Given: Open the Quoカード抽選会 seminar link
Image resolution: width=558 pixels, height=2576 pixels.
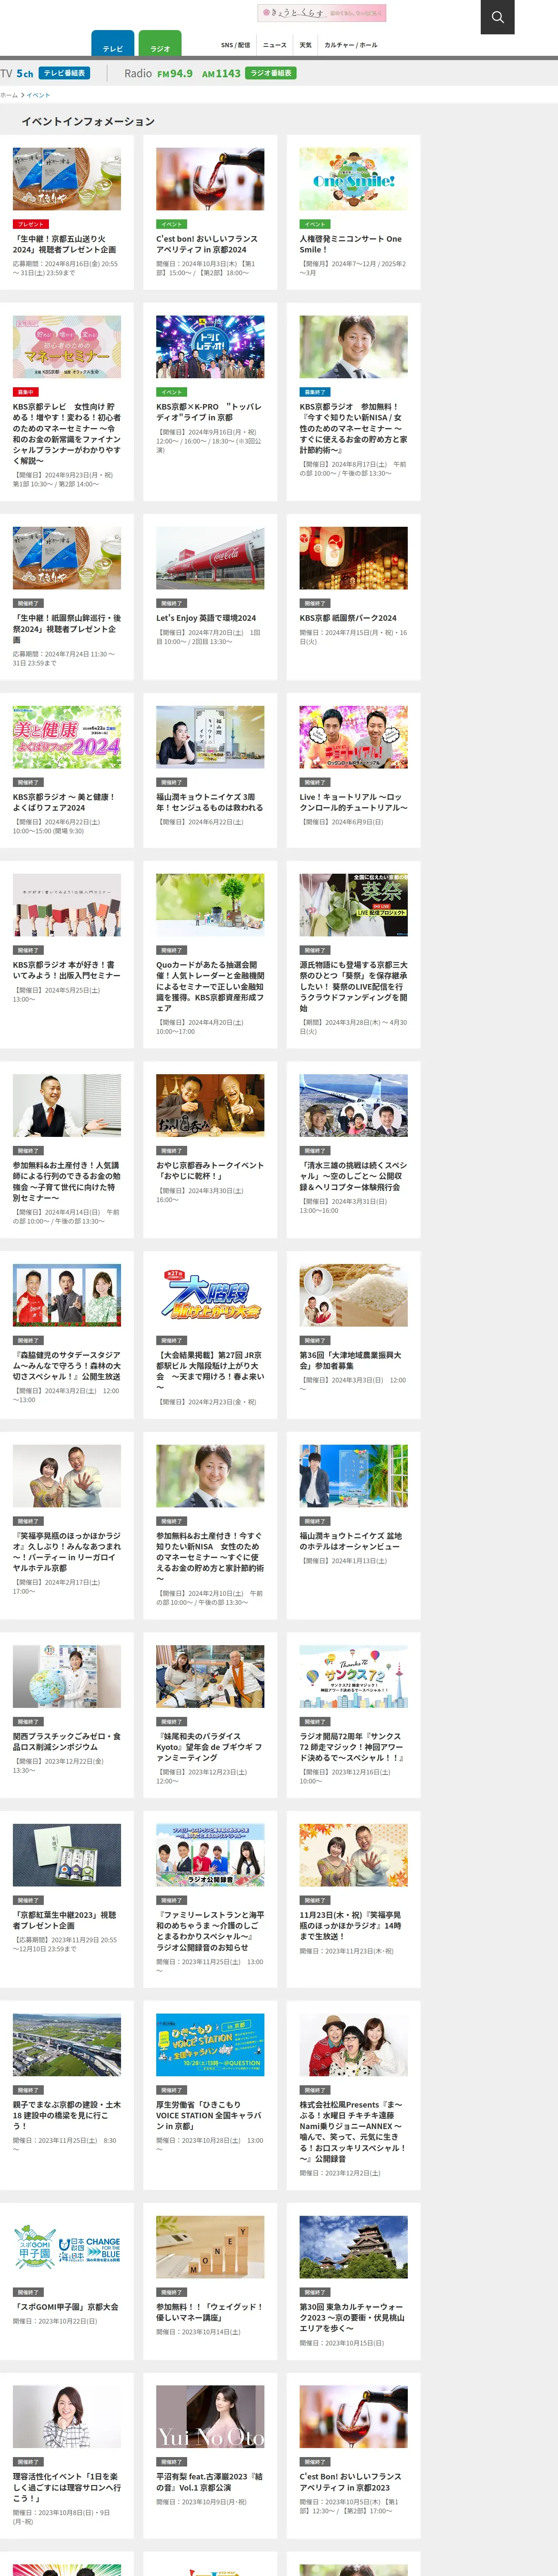Looking at the screenshot, I should coord(210,986).
